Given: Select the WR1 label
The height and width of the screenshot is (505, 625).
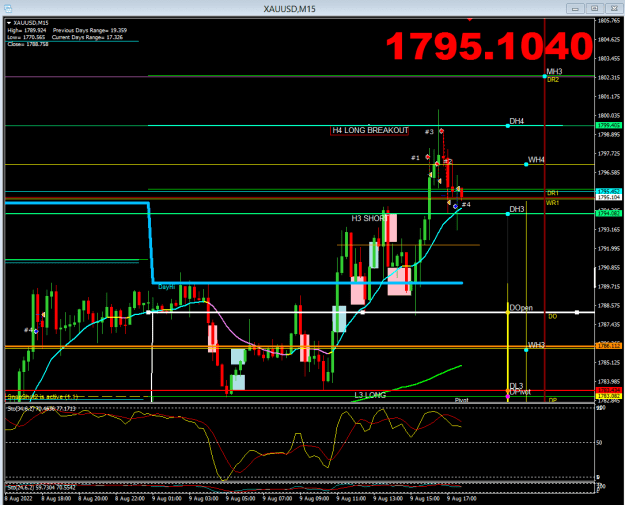Looking at the screenshot, I should [x=552, y=203].
